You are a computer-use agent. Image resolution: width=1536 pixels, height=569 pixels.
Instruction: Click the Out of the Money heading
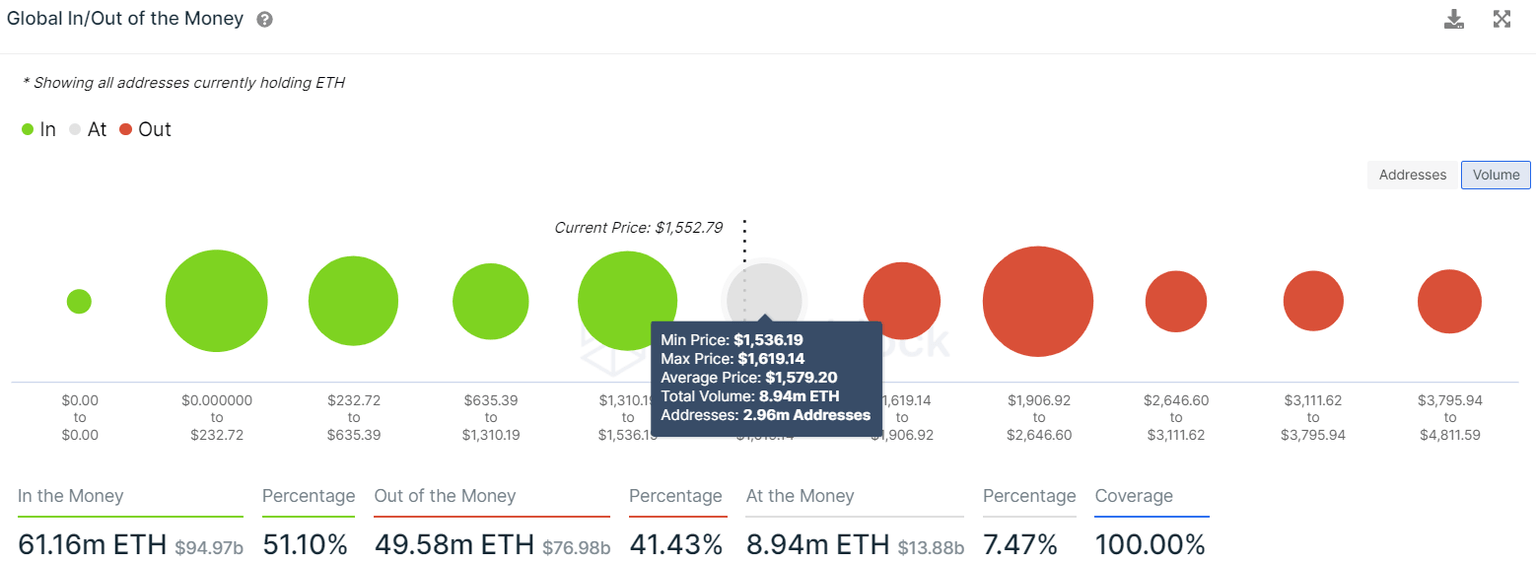click(x=445, y=496)
